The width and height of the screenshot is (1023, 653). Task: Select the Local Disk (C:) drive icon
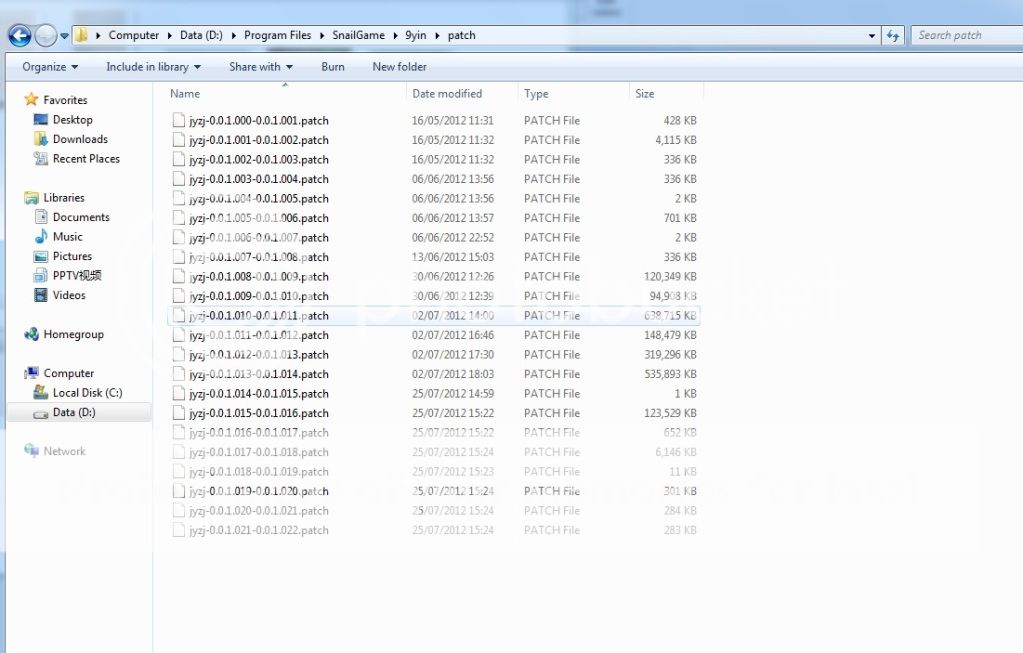click(41, 393)
